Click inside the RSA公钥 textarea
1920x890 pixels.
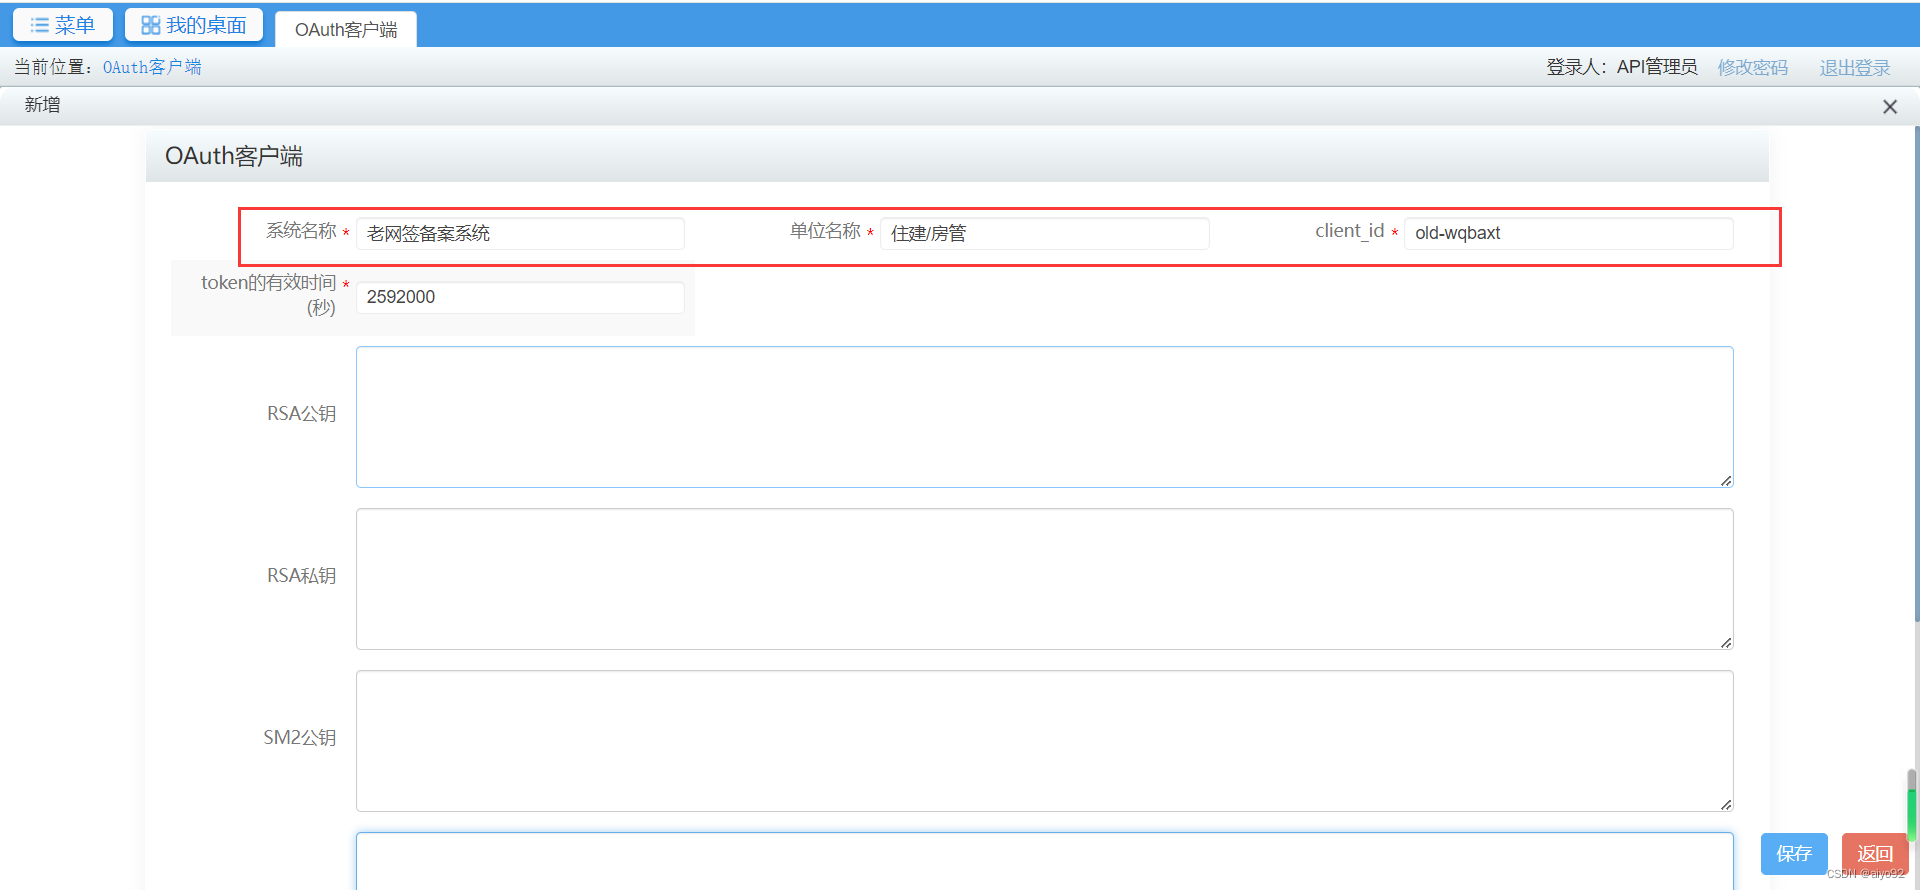pos(1044,417)
